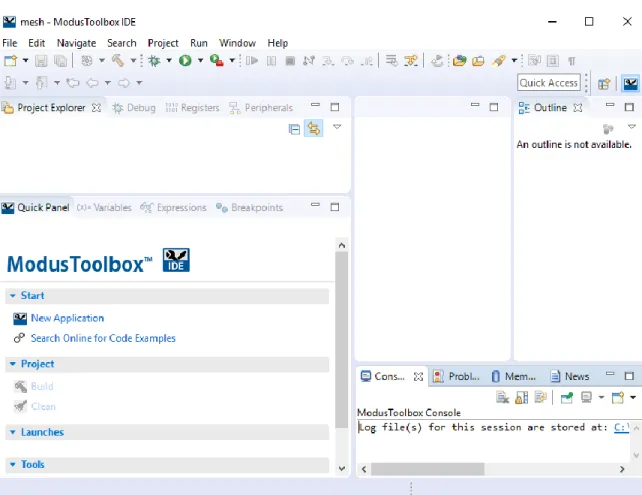Click the Open Task folder icon
The width and height of the screenshot is (642, 495).
[478, 61]
